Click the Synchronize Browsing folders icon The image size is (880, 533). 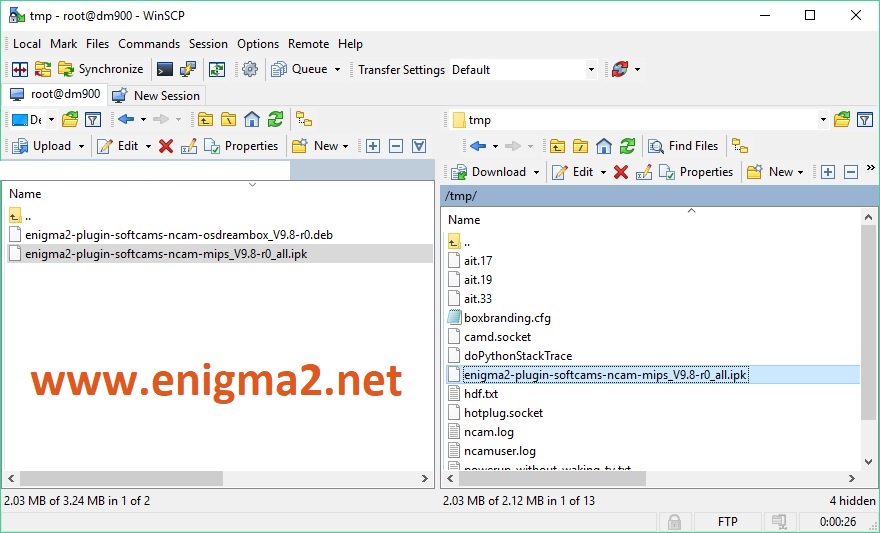(43, 70)
